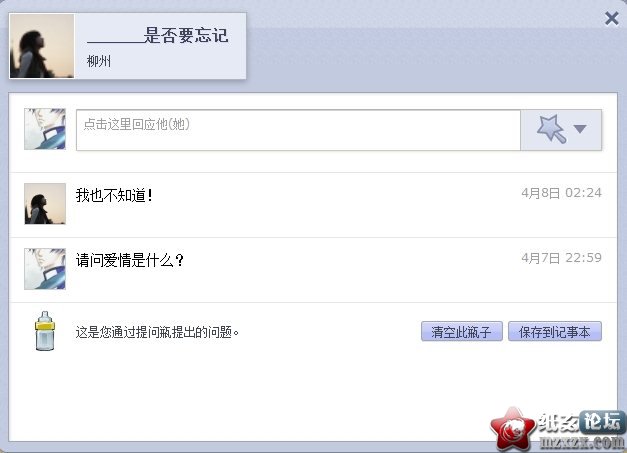The width and height of the screenshot is (627, 453).
Task: Click the location text 柳州
Action: coord(99,61)
